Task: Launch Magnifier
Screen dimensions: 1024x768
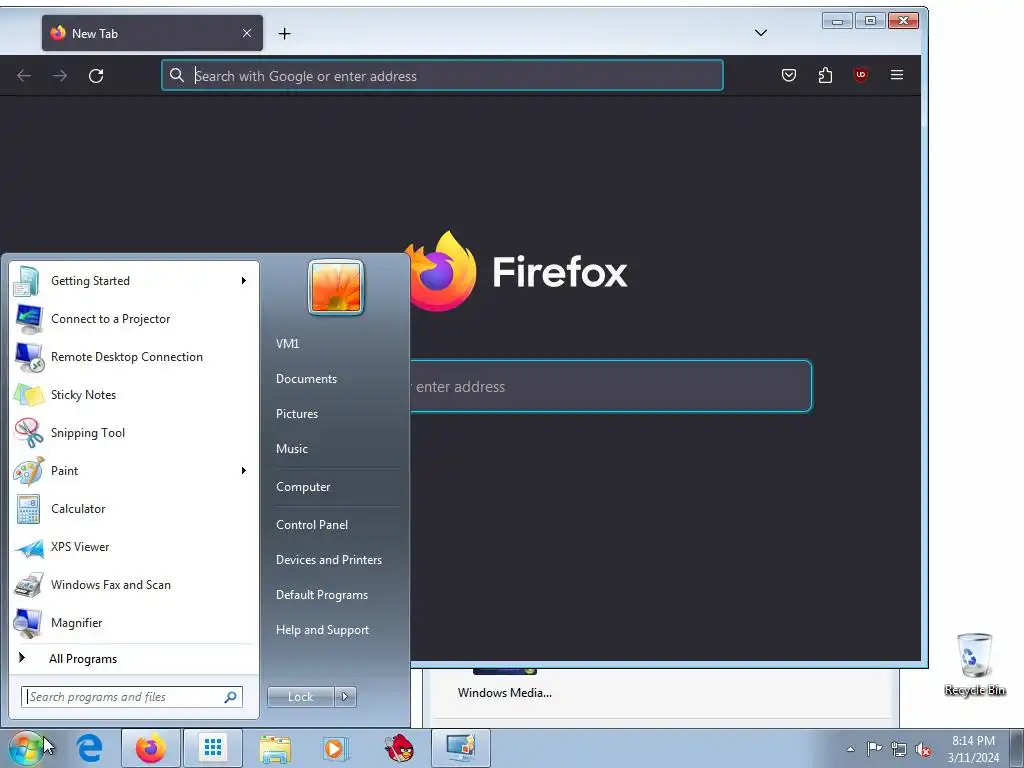Action: [x=133, y=622]
